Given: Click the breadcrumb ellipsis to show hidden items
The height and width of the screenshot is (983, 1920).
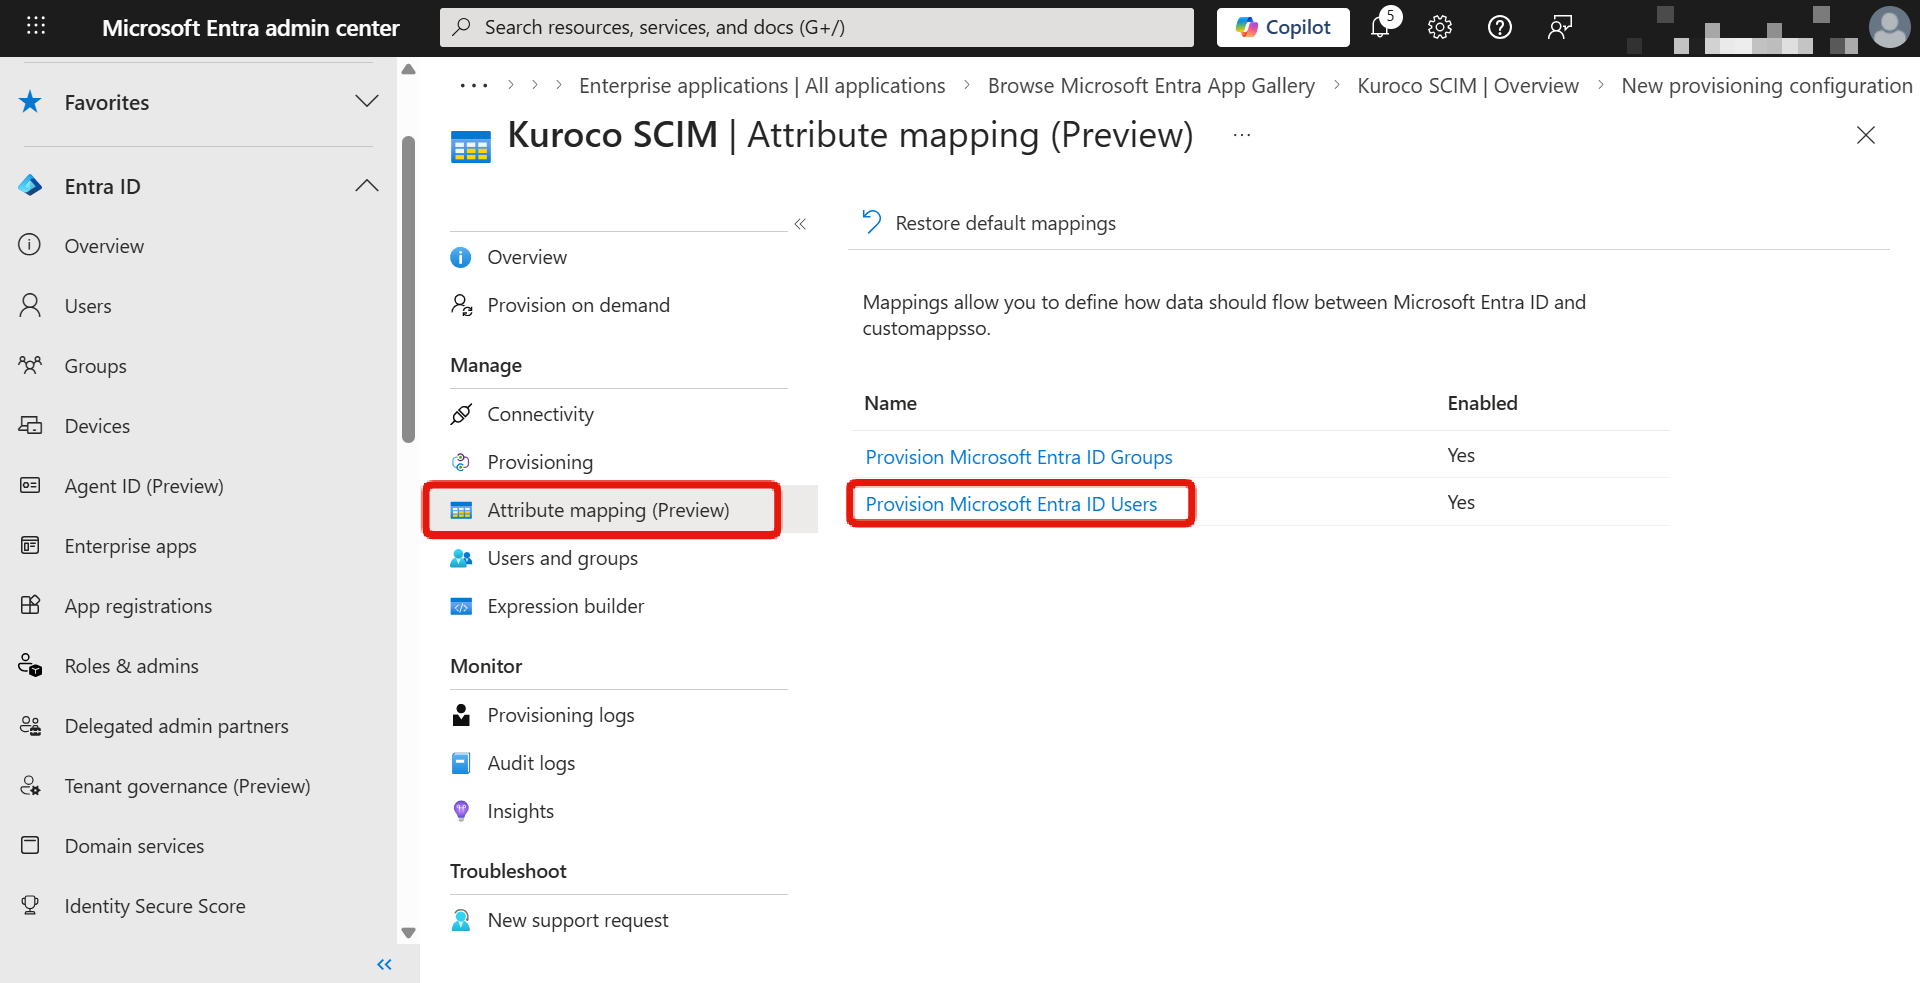Looking at the screenshot, I should point(474,86).
